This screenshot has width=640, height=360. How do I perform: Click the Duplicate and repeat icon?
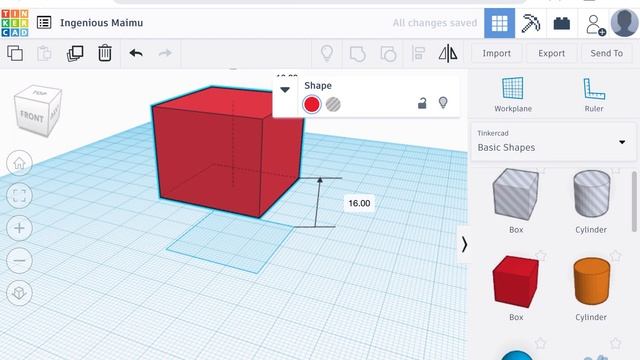pyautogui.click(x=75, y=53)
